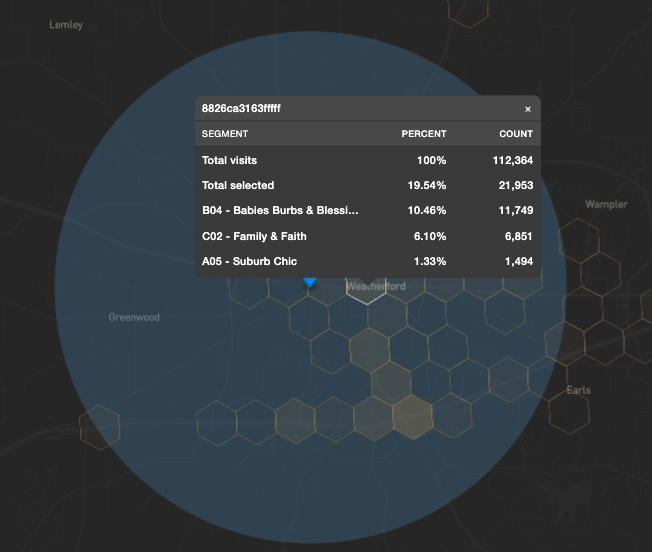The image size is (652, 552).
Task: Select the Total selected row label
Action: [x=238, y=185]
